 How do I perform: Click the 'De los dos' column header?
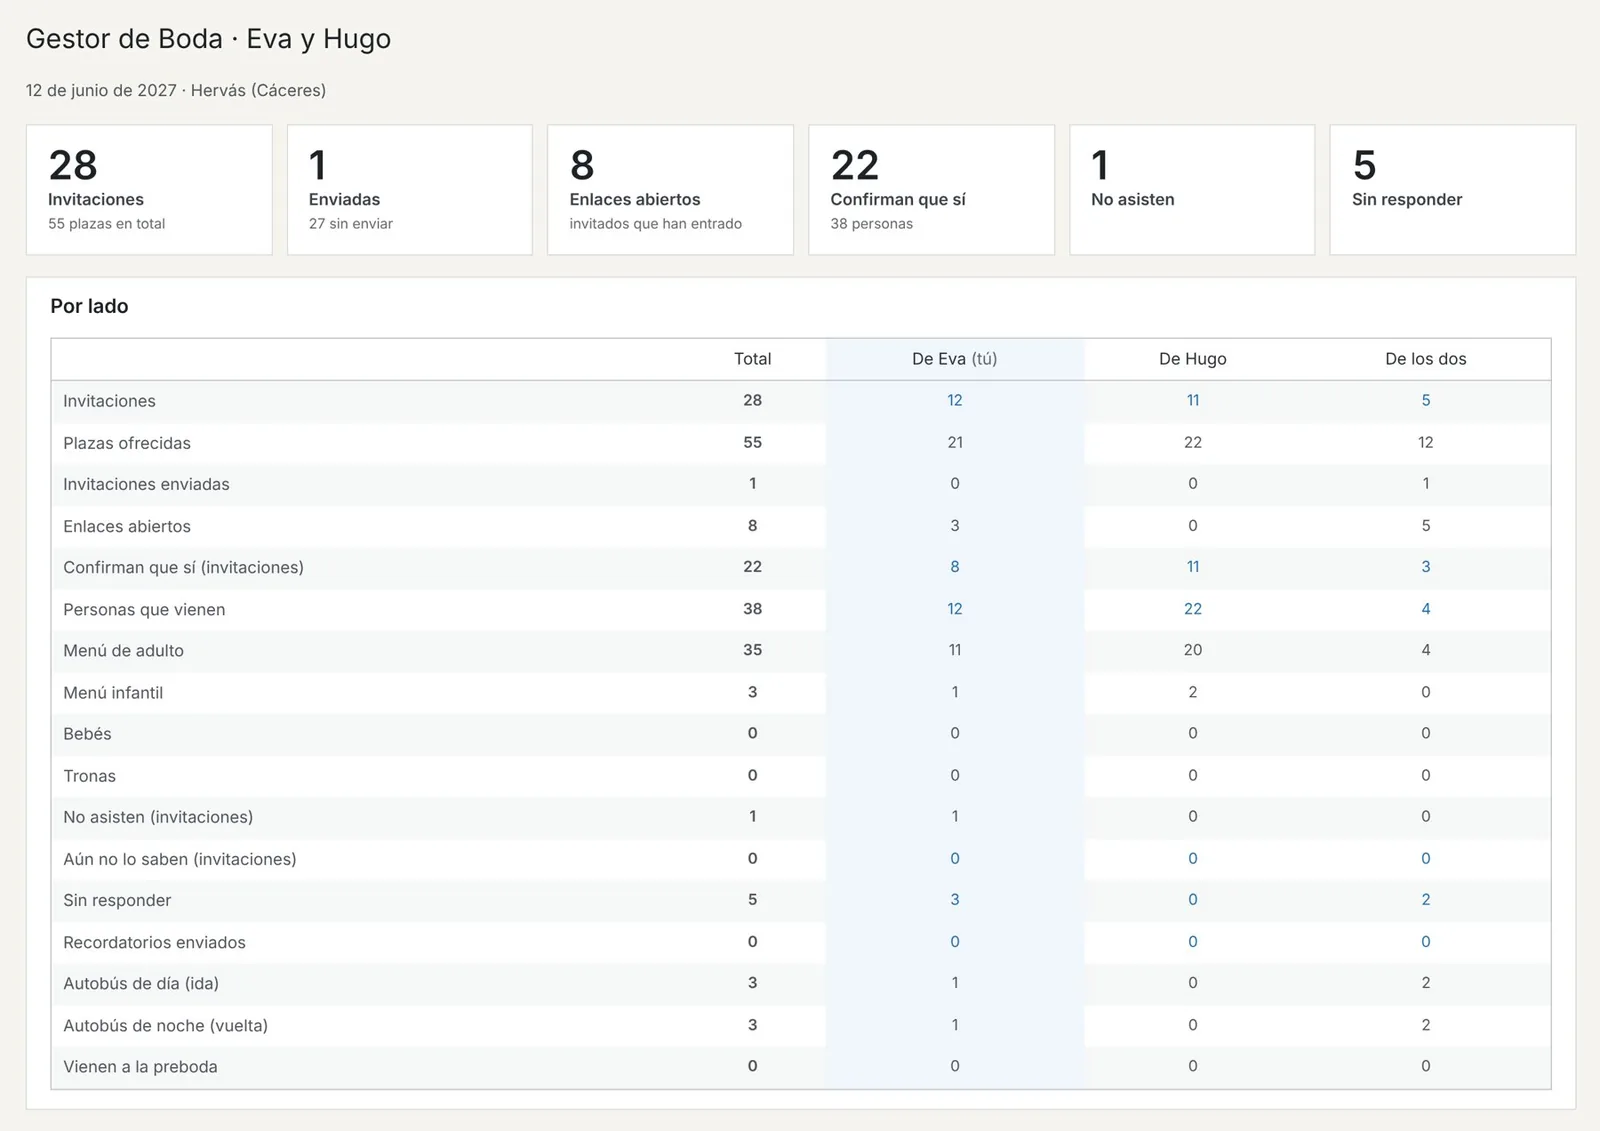pos(1426,359)
